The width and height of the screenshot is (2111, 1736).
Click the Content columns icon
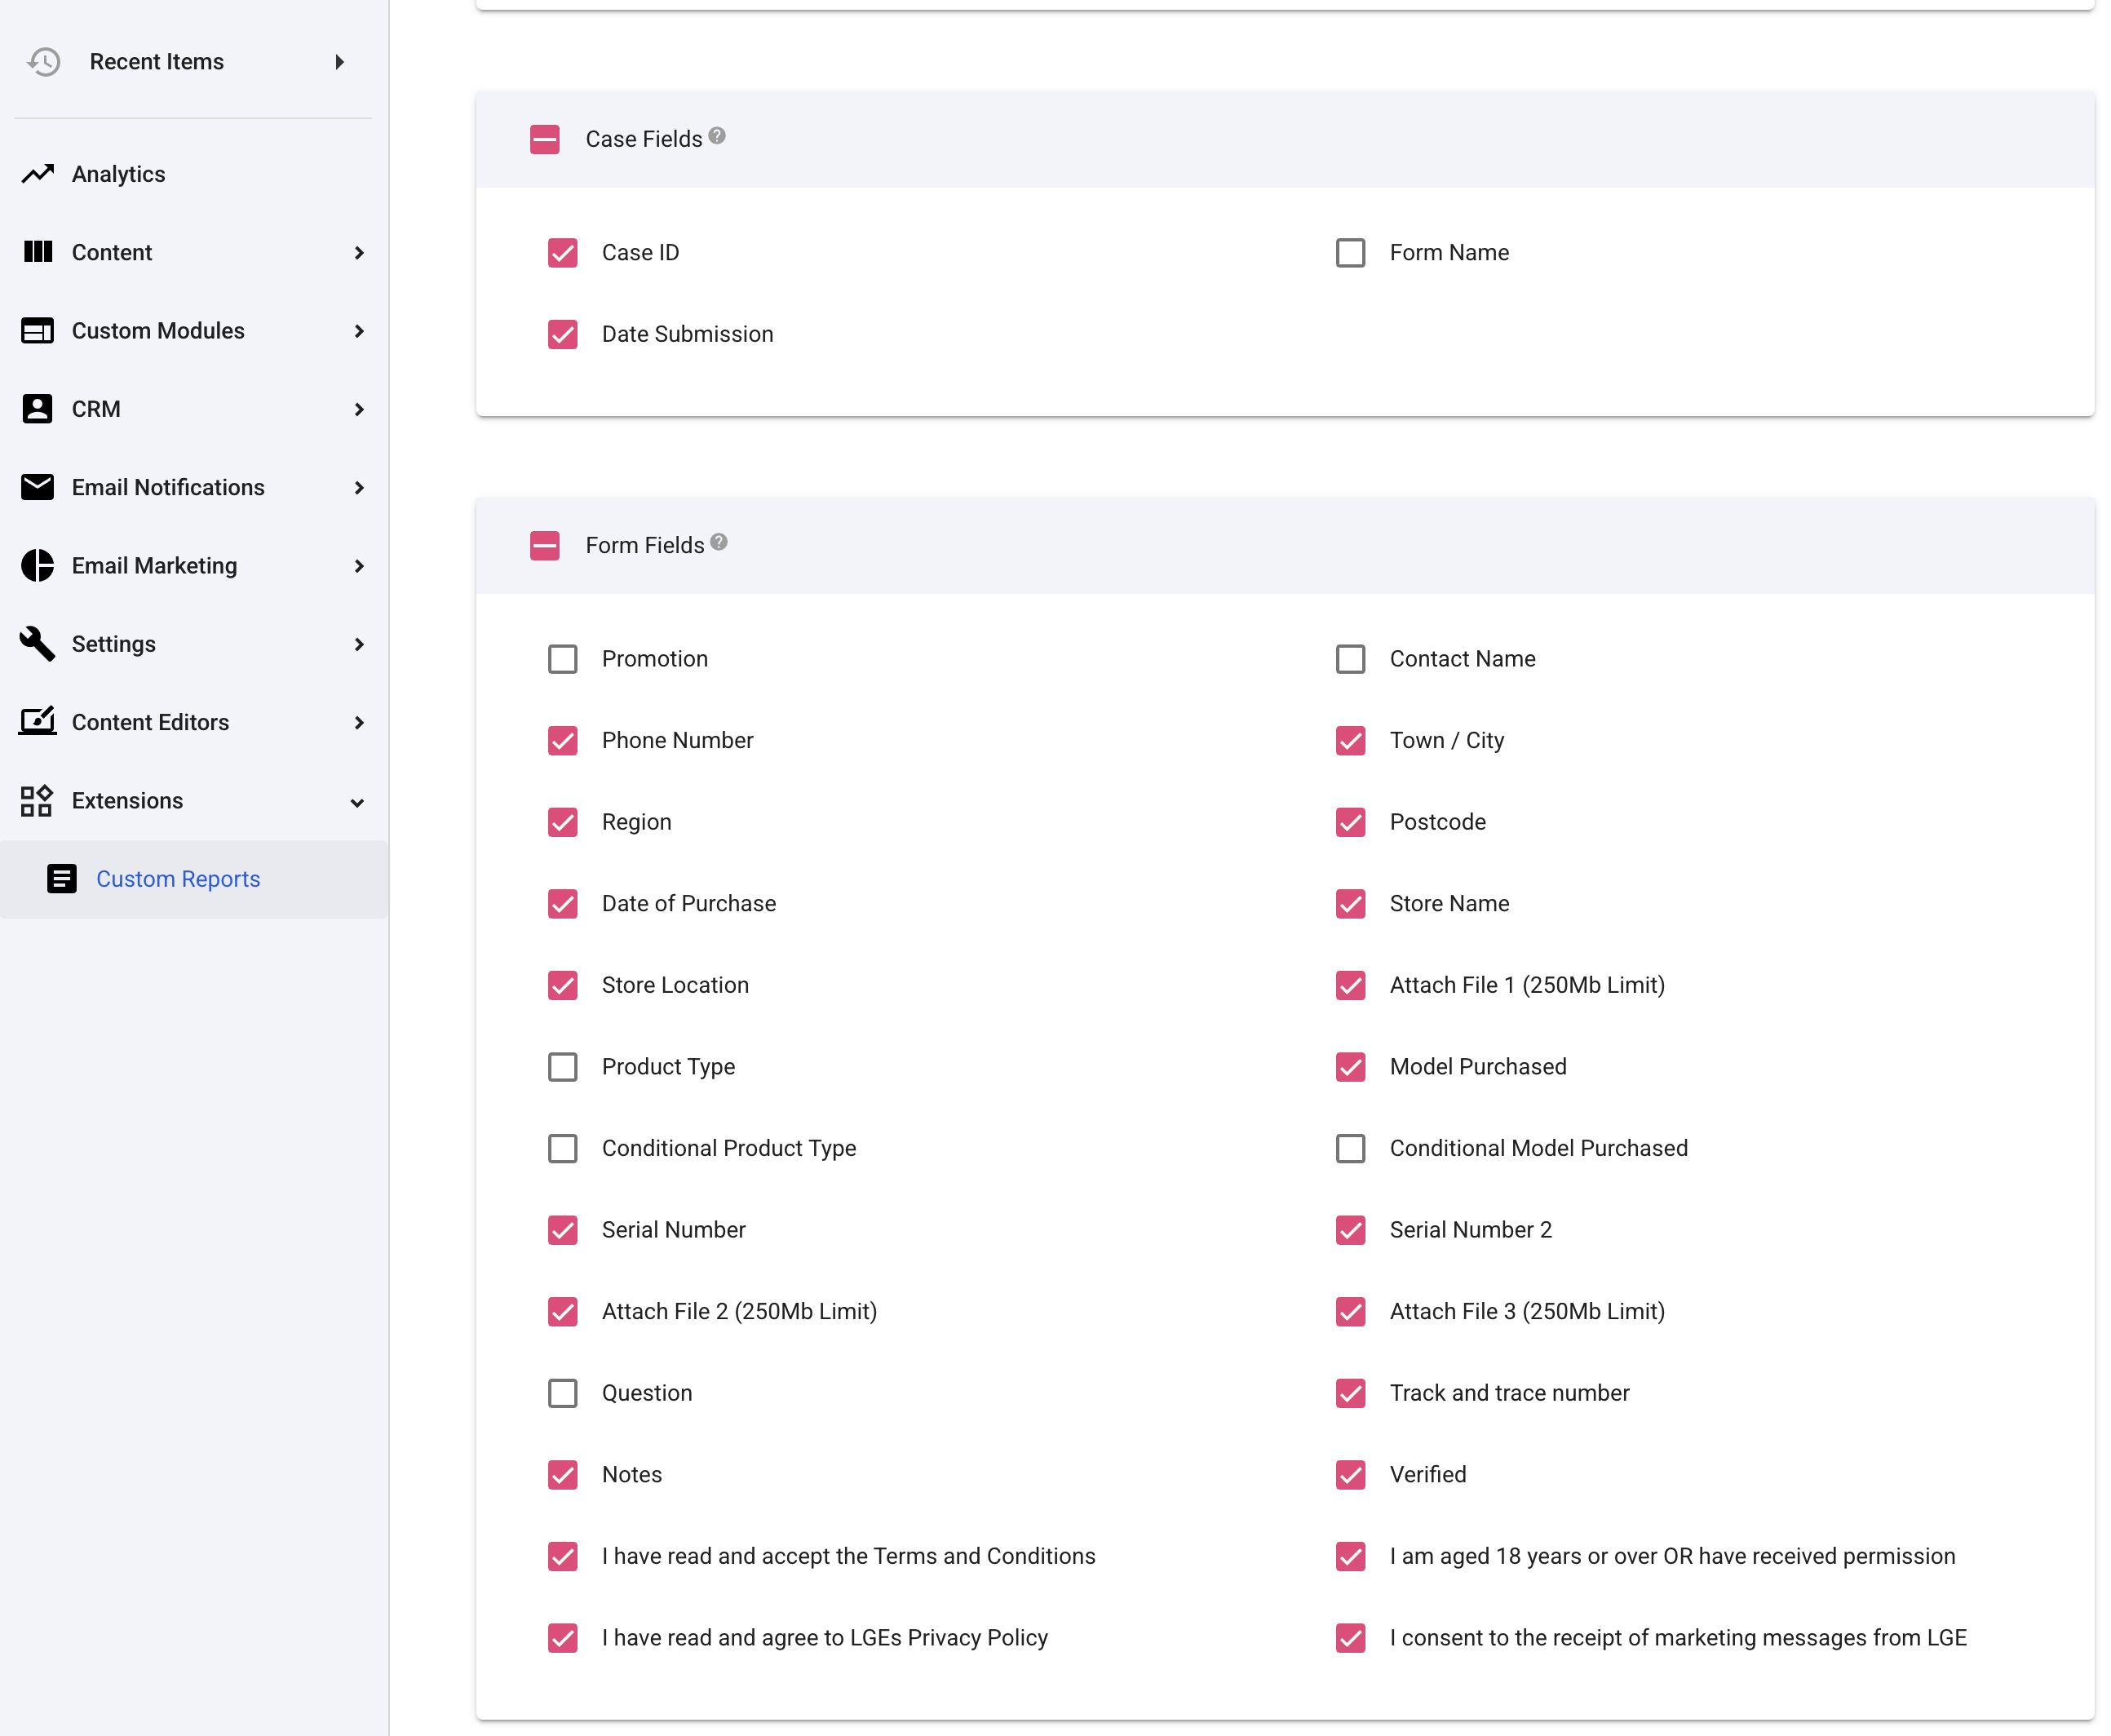point(38,252)
